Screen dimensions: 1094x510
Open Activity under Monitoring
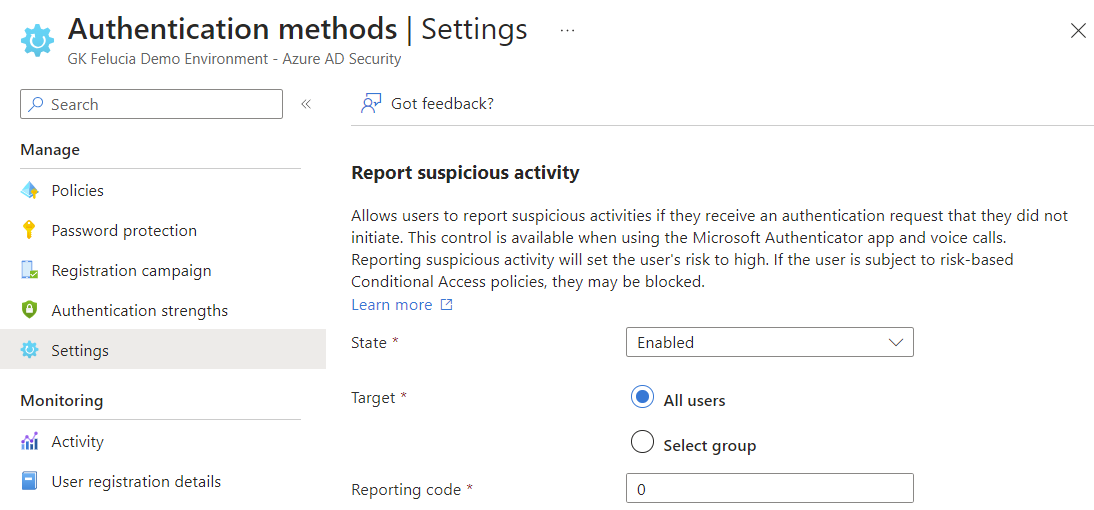click(77, 442)
